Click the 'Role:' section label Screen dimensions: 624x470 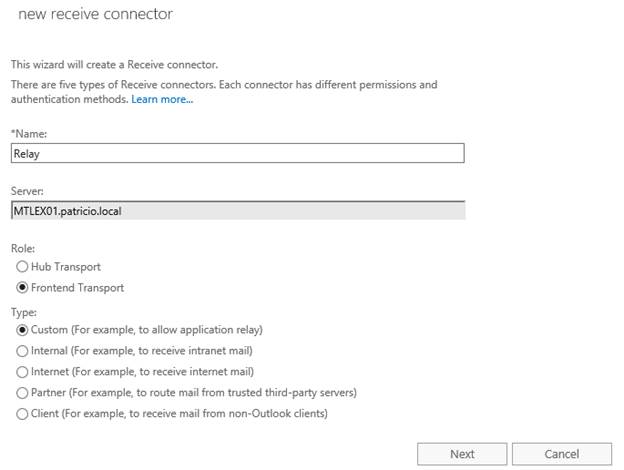(x=22, y=247)
